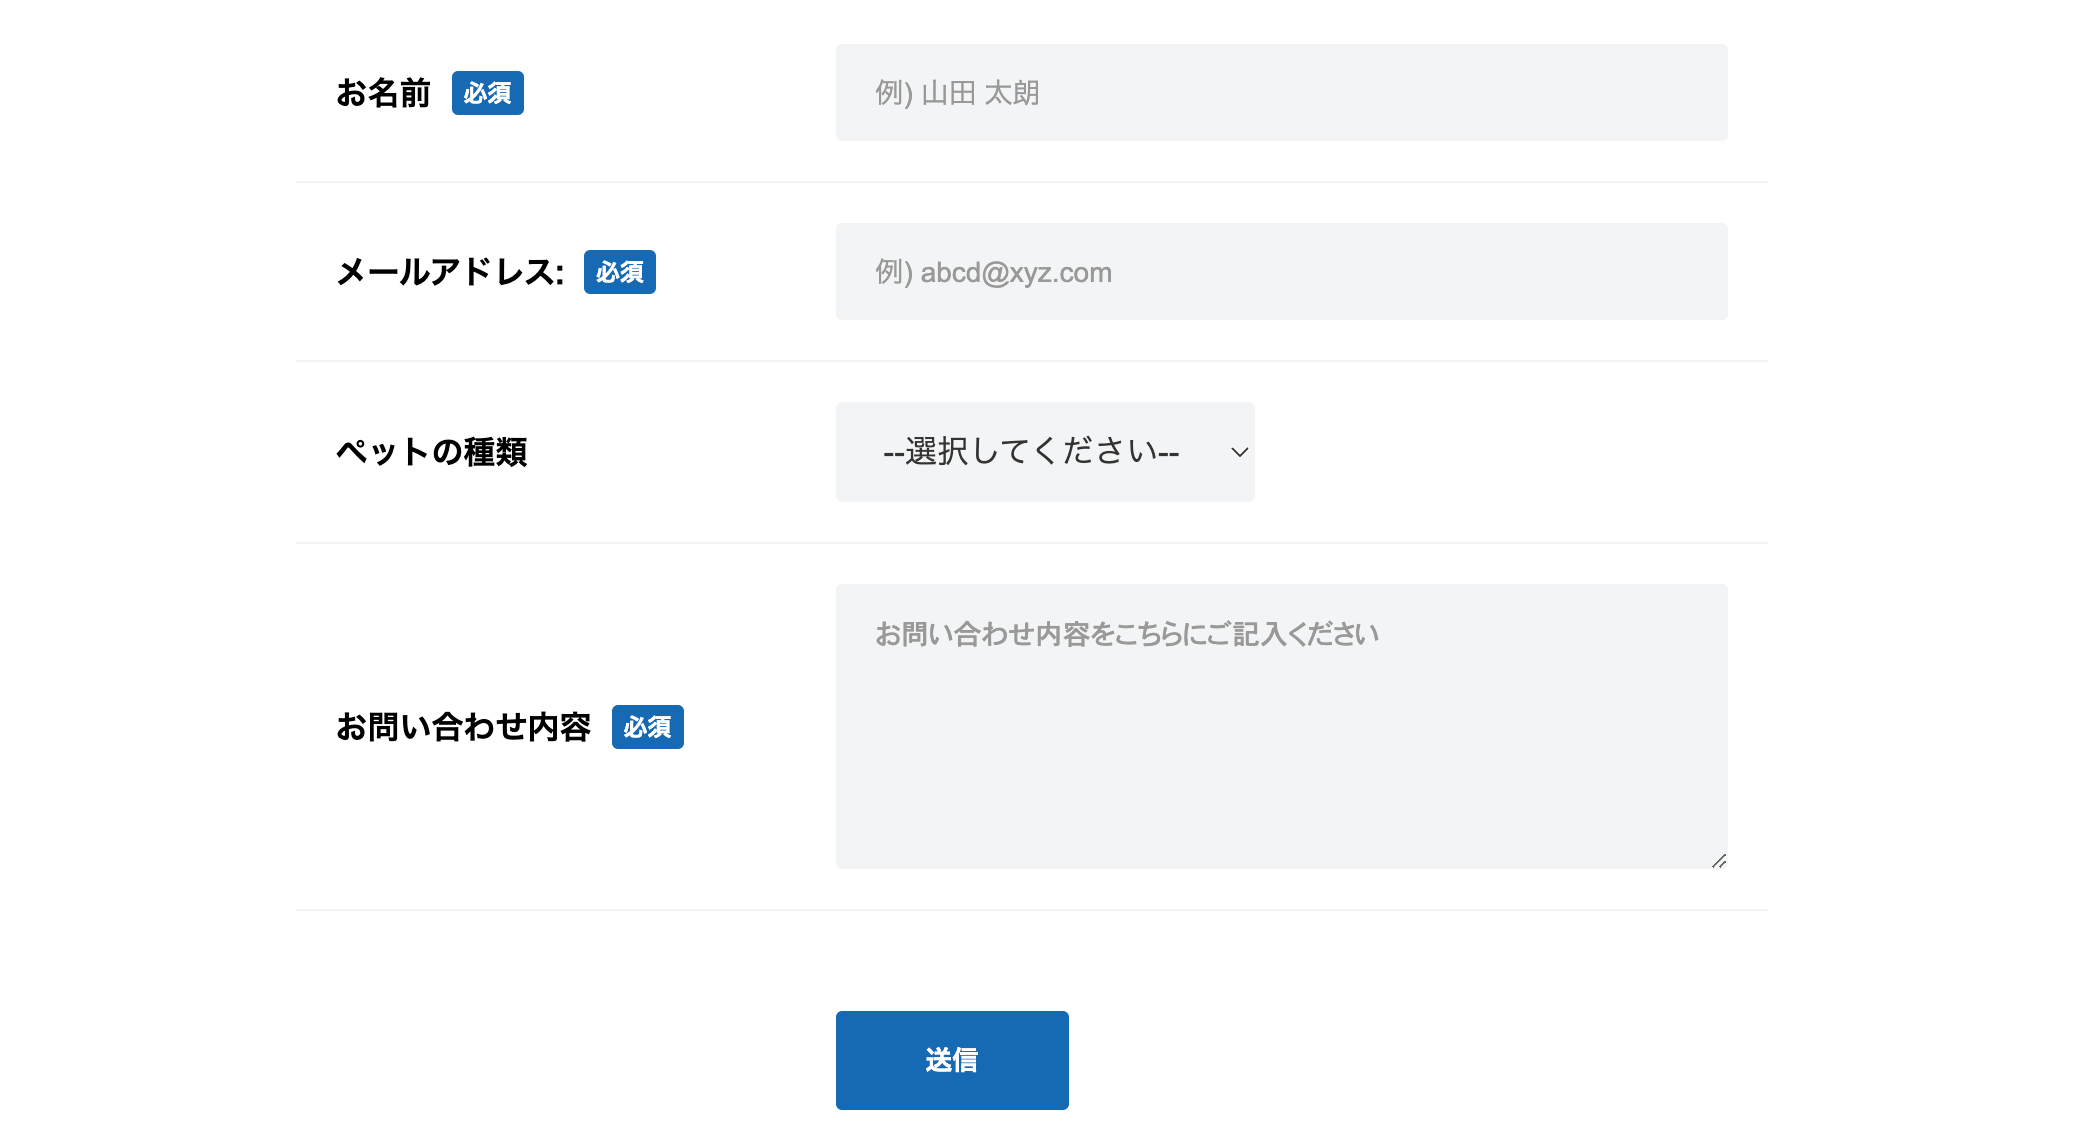Click the placeholder text '例) 山田 太朗'

(x=957, y=93)
